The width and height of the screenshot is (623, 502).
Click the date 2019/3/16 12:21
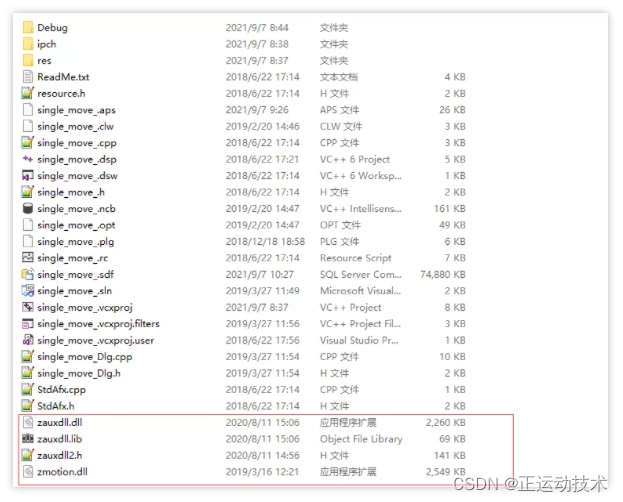262,472
